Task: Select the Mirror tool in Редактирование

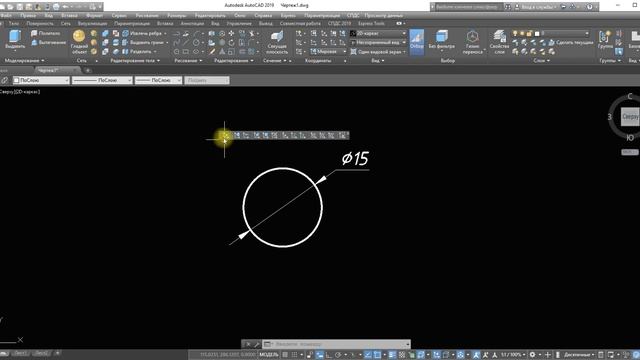Action: (x=222, y=51)
